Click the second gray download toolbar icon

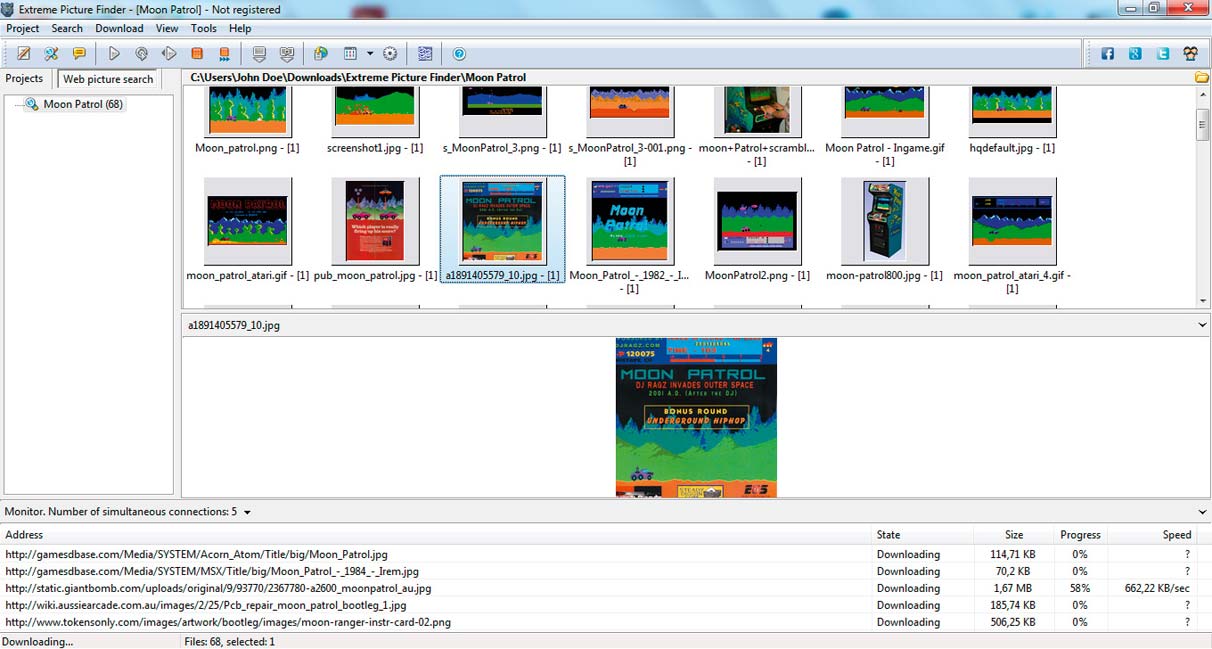287,54
